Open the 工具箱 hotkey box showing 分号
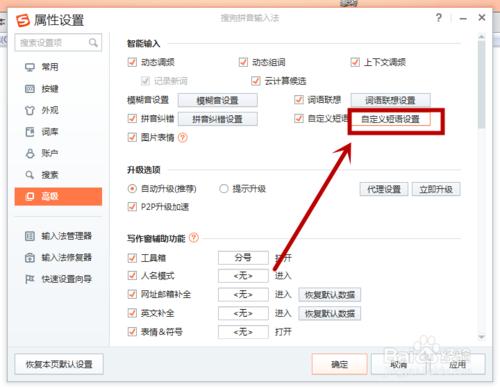Viewport: 500px width, 389px height. coord(243,258)
